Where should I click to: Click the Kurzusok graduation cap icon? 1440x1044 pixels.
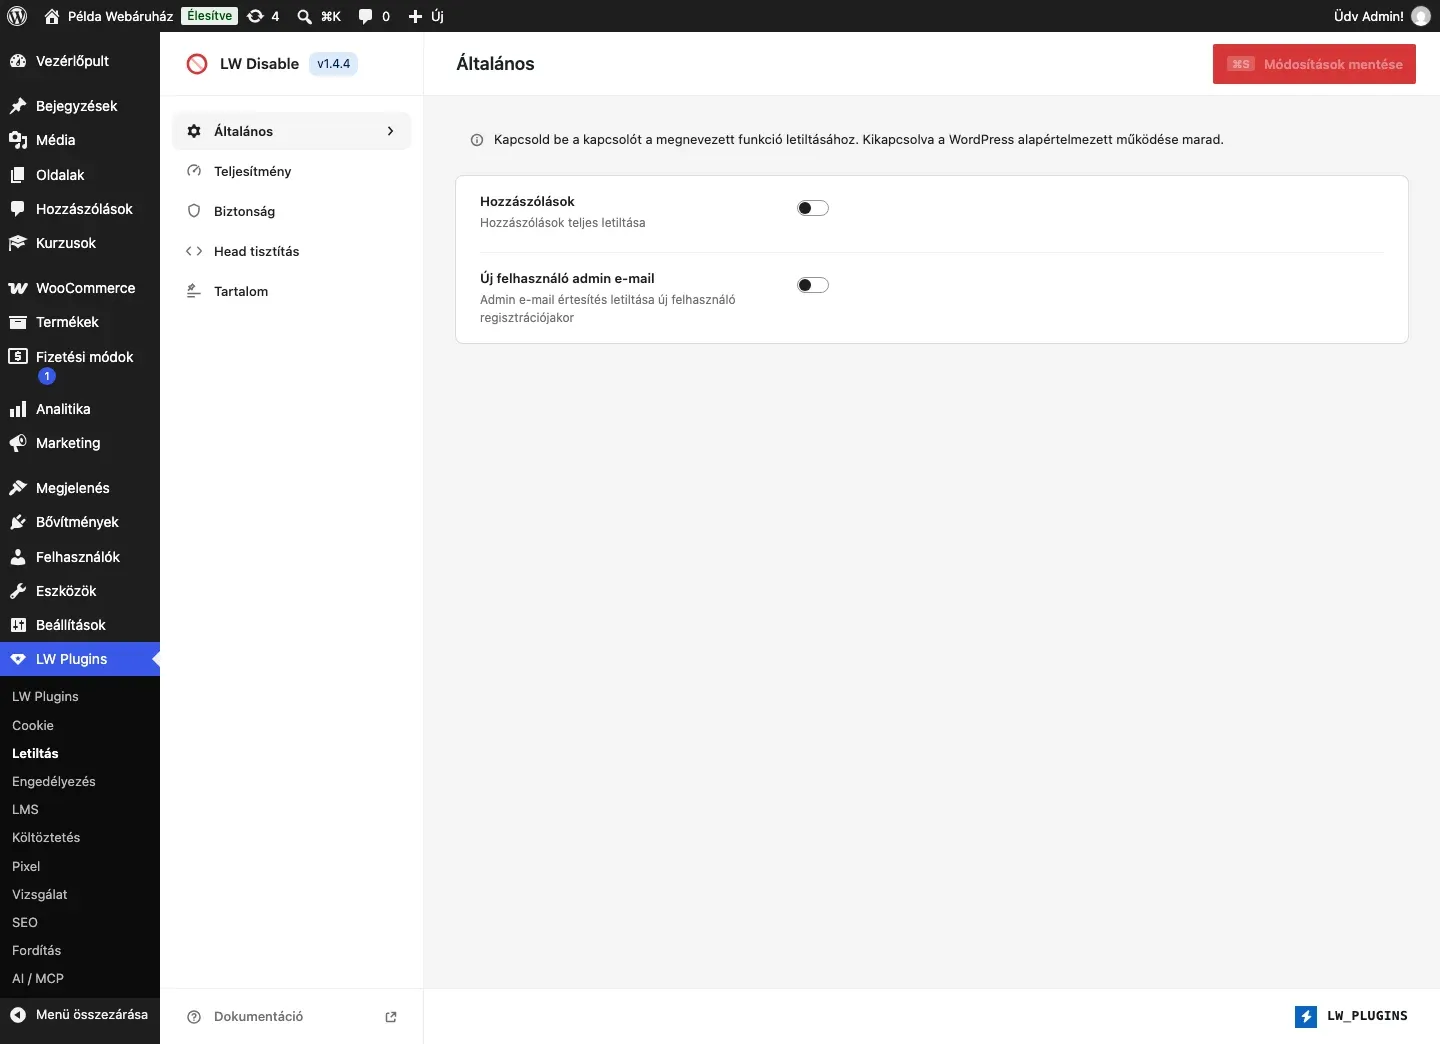tap(18, 243)
